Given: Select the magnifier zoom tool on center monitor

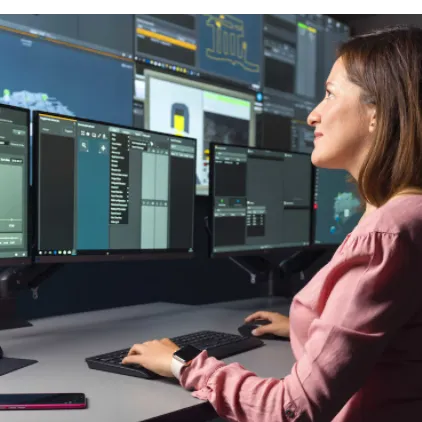Looking at the screenshot, I should click(x=84, y=146).
